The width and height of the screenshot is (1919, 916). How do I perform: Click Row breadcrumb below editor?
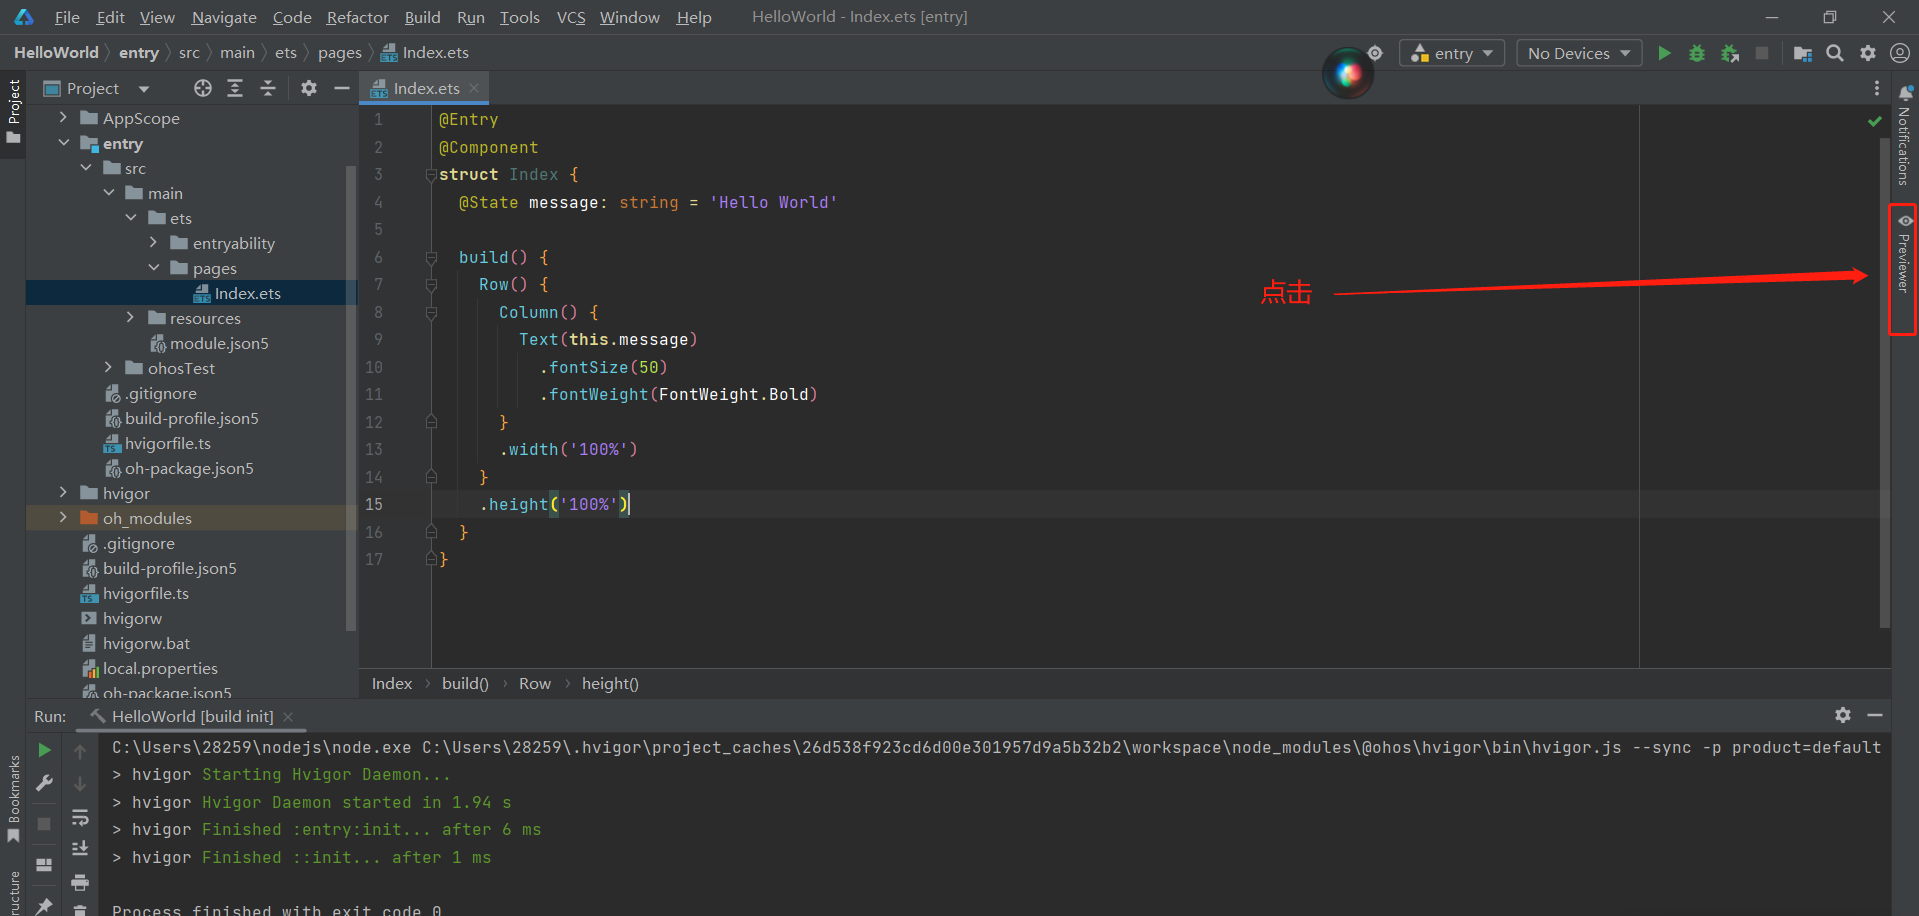pyautogui.click(x=535, y=684)
